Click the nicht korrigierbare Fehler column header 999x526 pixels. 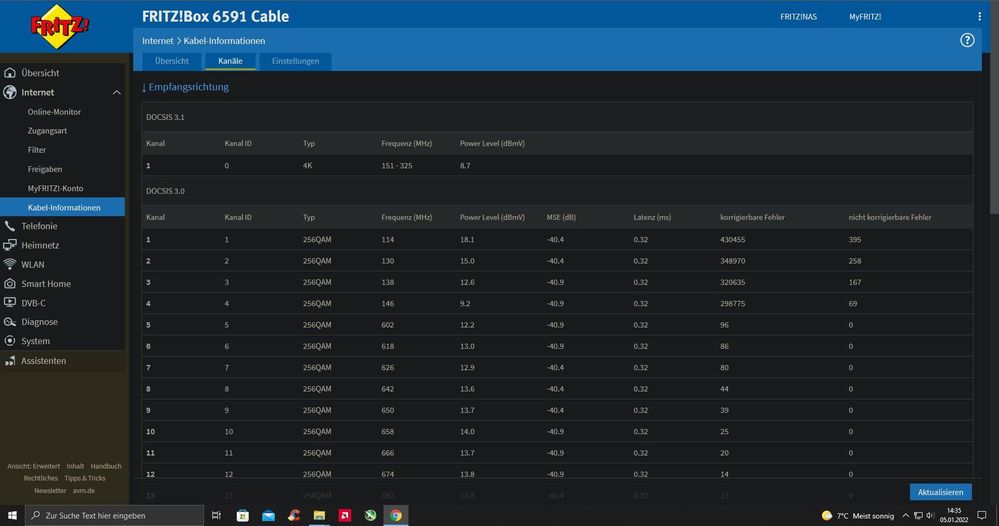[889, 217]
